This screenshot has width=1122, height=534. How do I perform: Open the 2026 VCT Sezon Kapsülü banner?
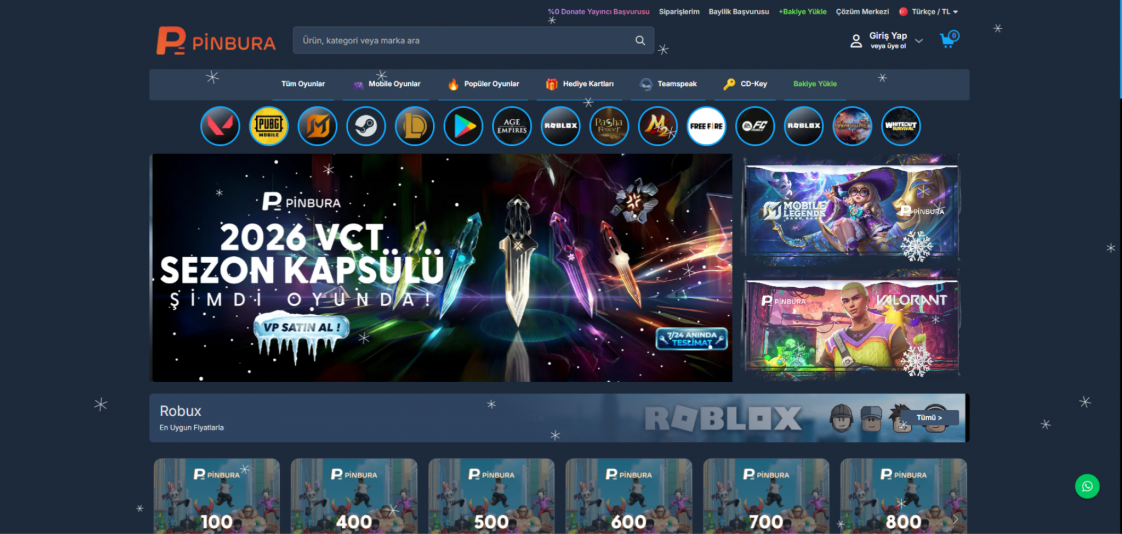442,268
